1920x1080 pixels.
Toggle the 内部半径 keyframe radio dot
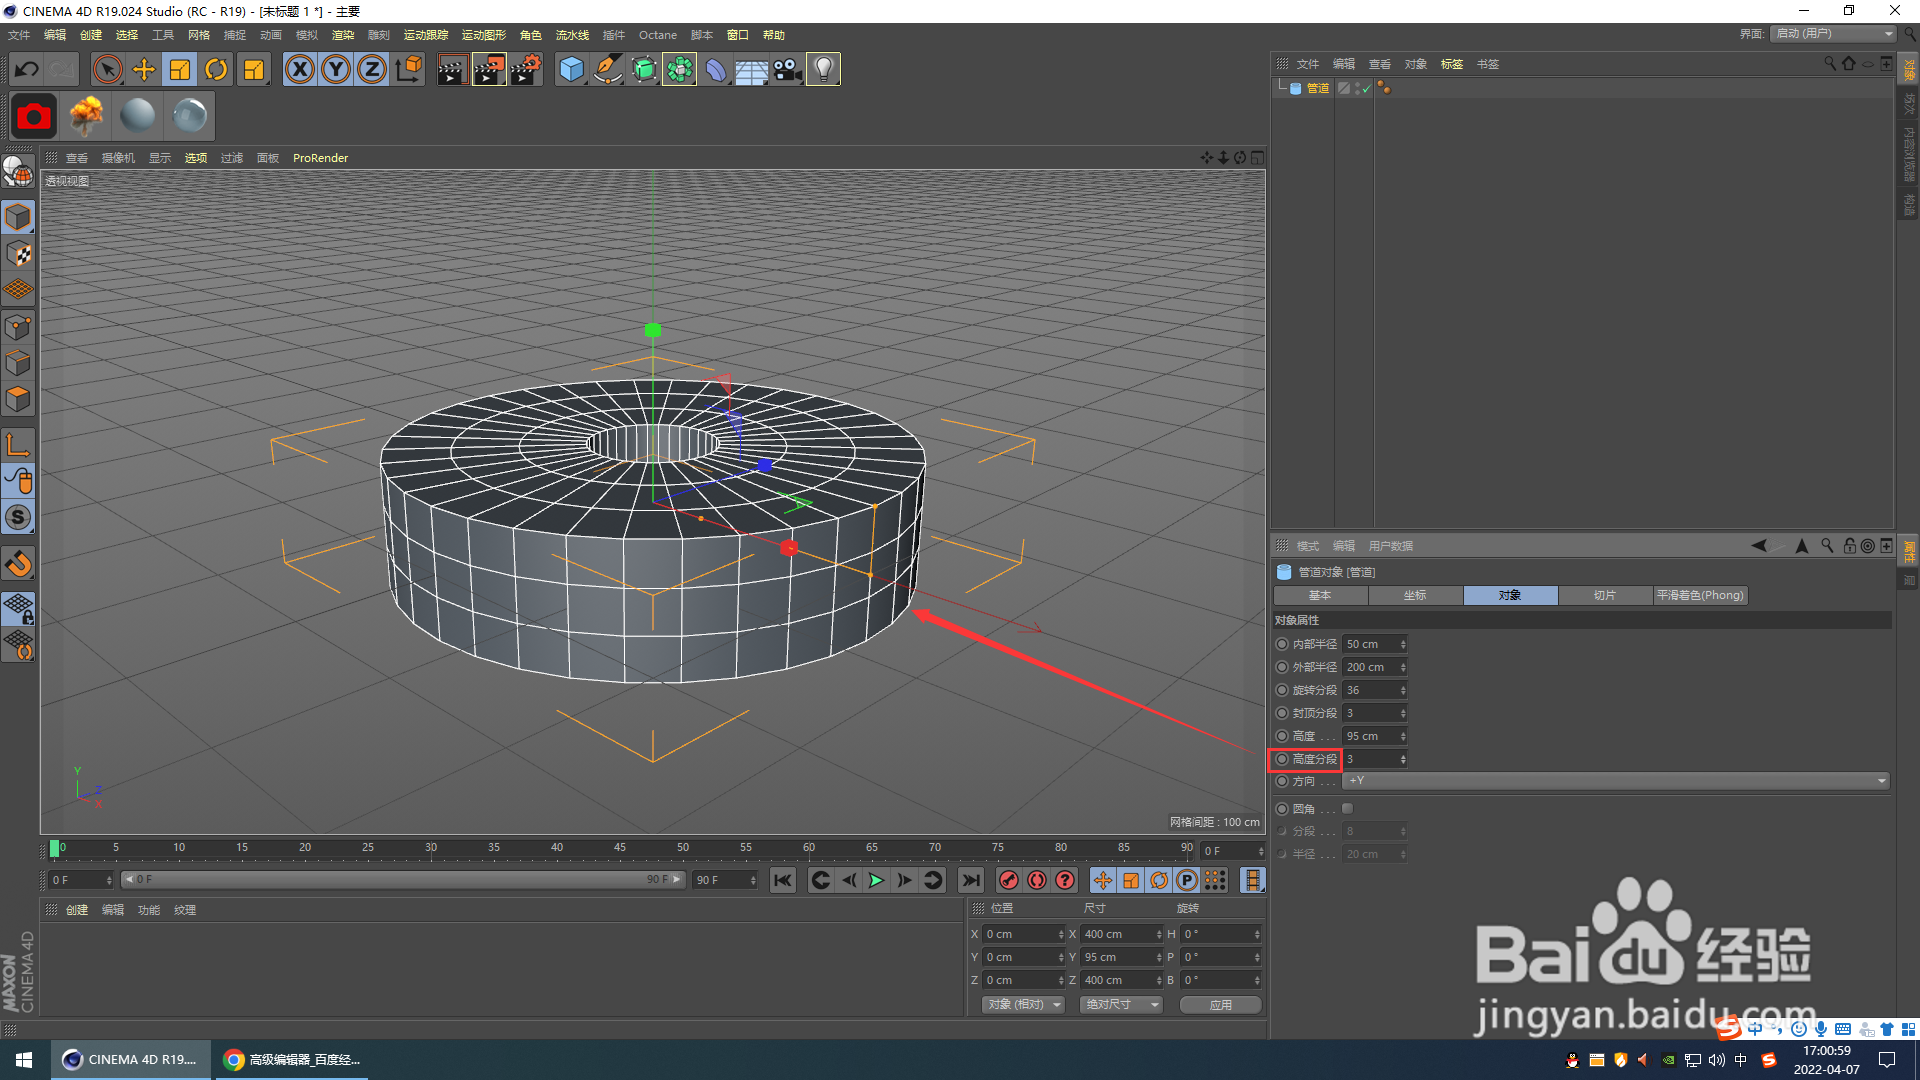pyautogui.click(x=1282, y=644)
